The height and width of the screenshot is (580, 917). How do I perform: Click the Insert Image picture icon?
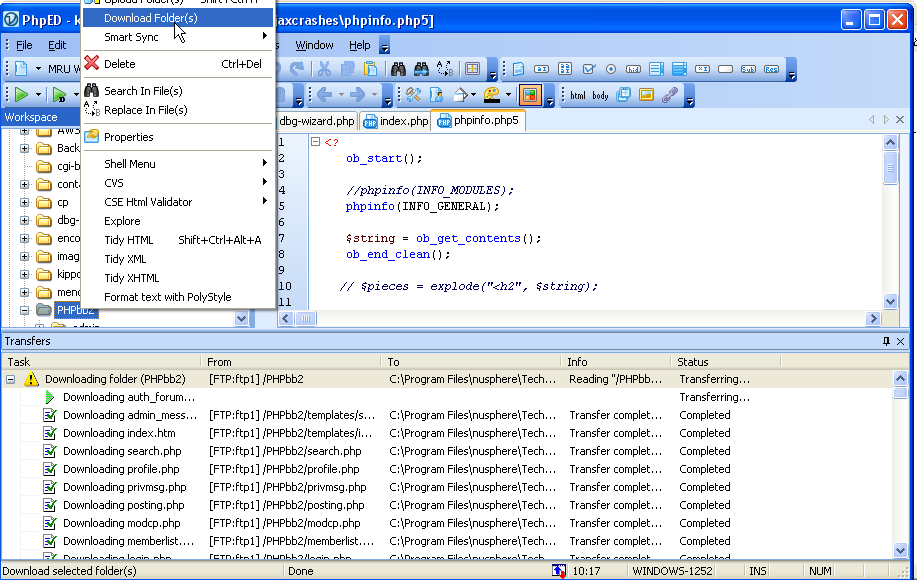click(646, 95)
